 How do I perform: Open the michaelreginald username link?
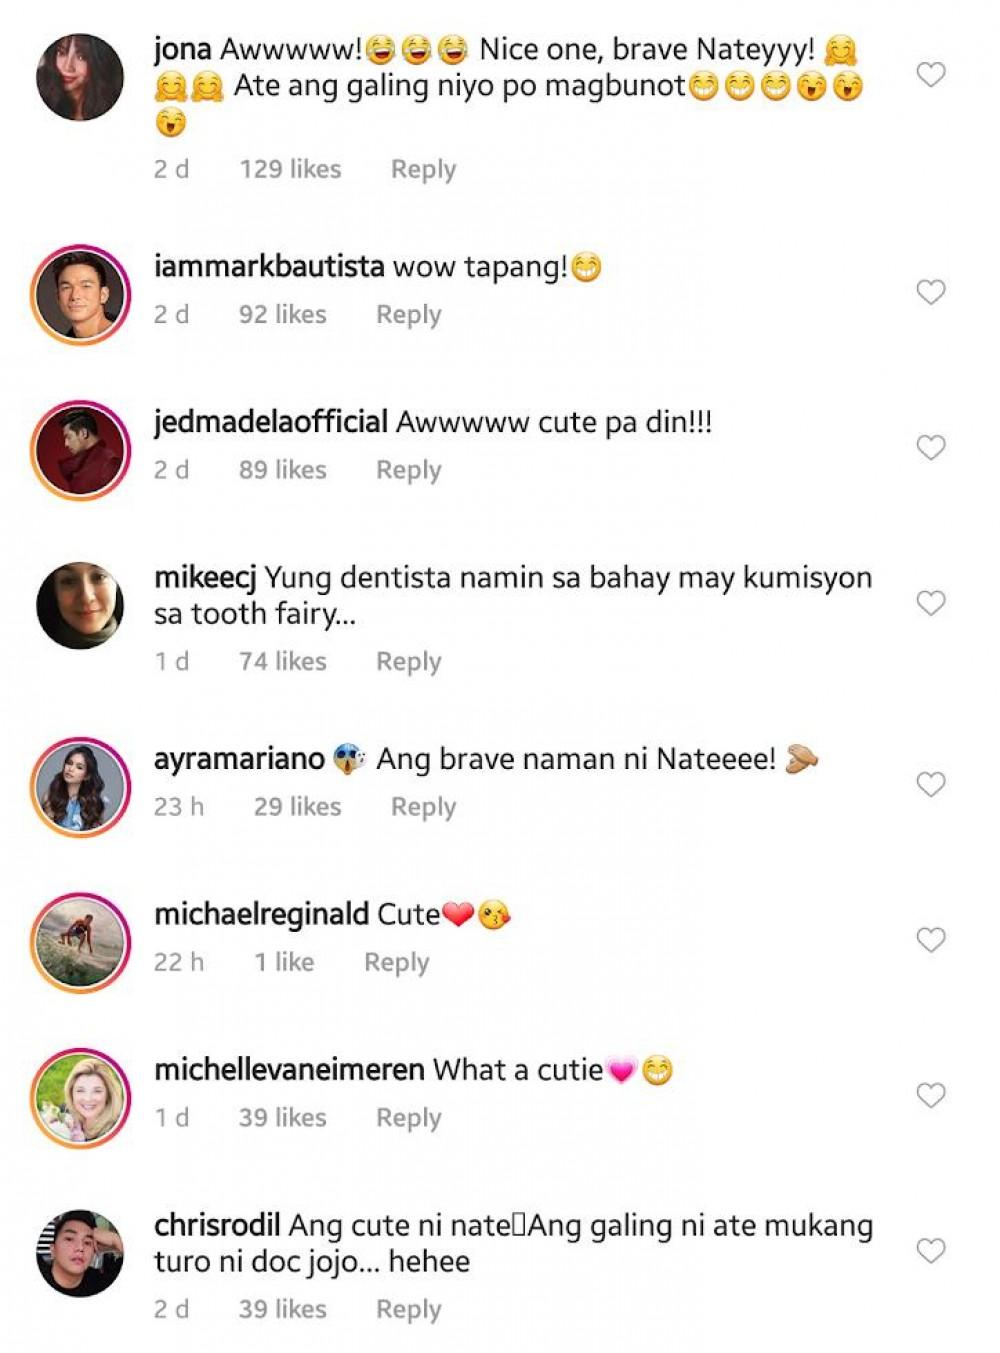262,914
